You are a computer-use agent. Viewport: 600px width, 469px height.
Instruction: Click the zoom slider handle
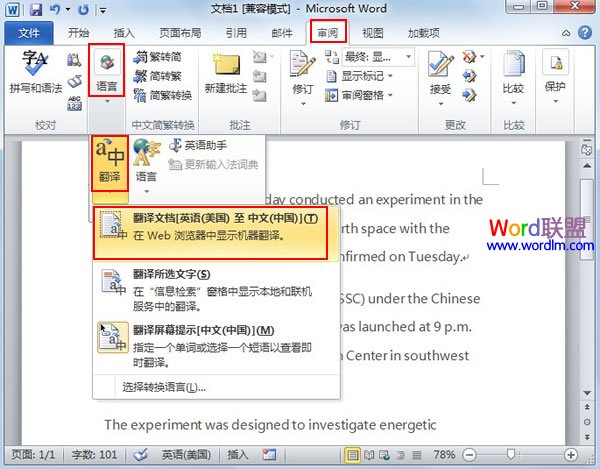[510, 454]
